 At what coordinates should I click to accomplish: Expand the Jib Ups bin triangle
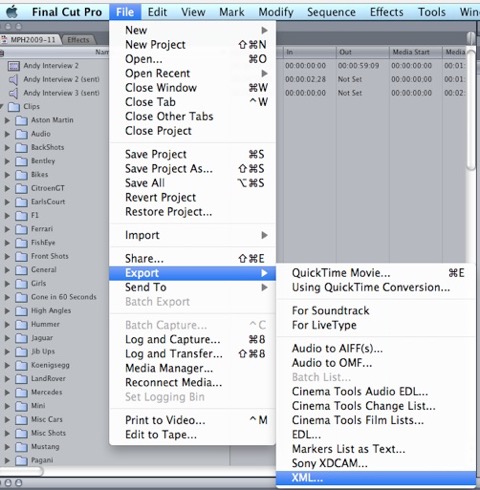coord(7,352)
